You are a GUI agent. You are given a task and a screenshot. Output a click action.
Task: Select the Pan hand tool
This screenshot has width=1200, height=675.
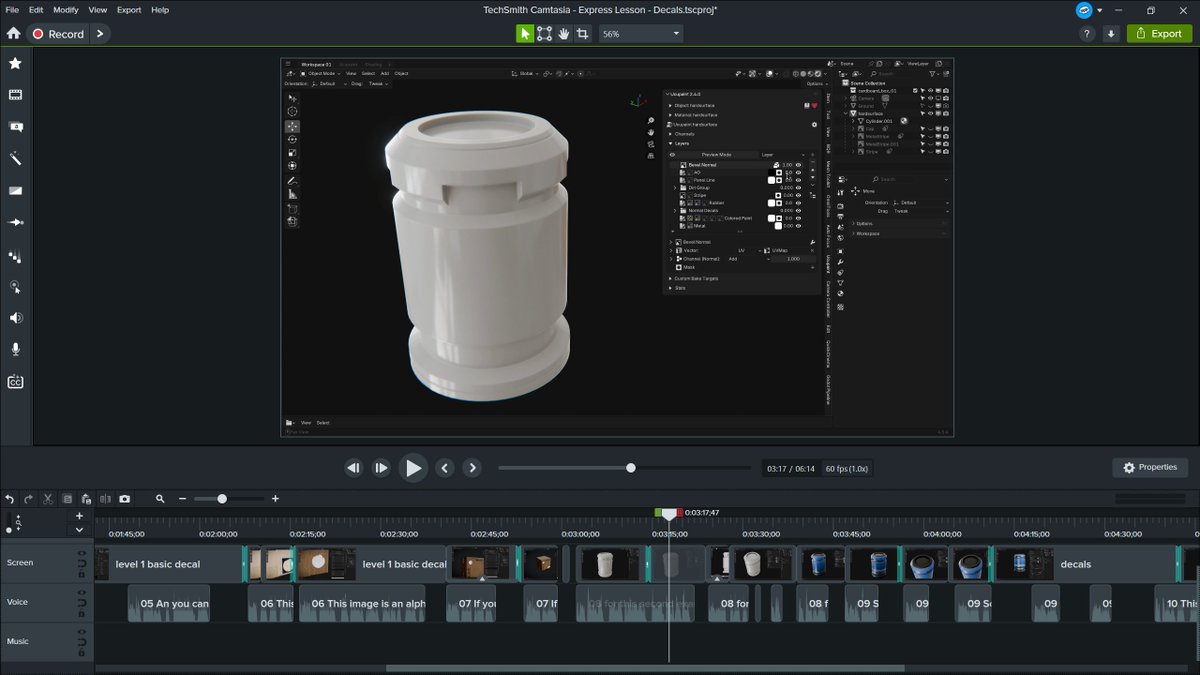coord(564,33)
